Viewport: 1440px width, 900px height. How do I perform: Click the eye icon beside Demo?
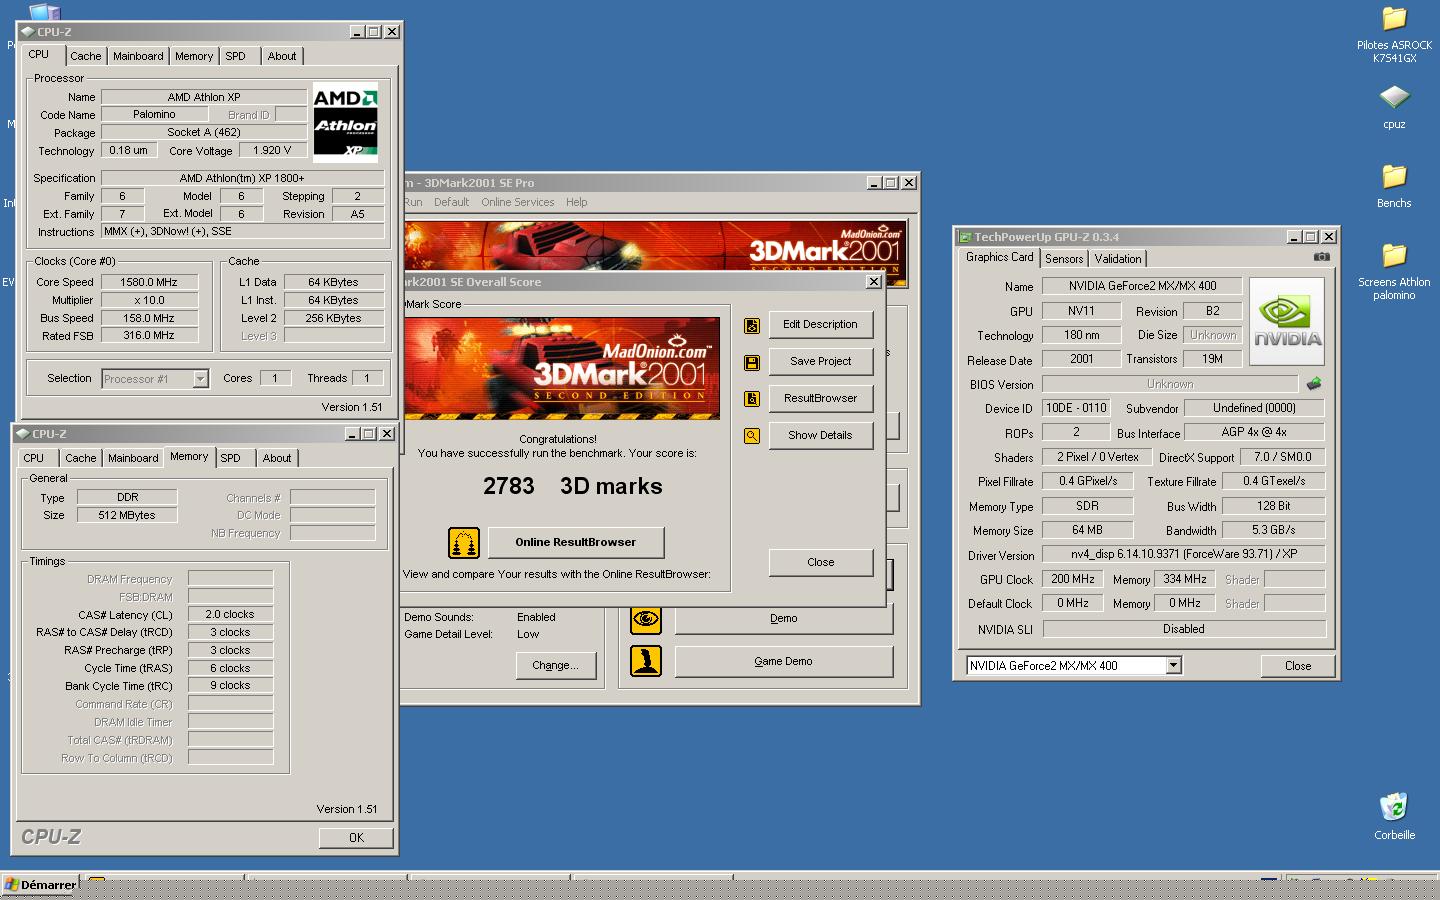646,619
